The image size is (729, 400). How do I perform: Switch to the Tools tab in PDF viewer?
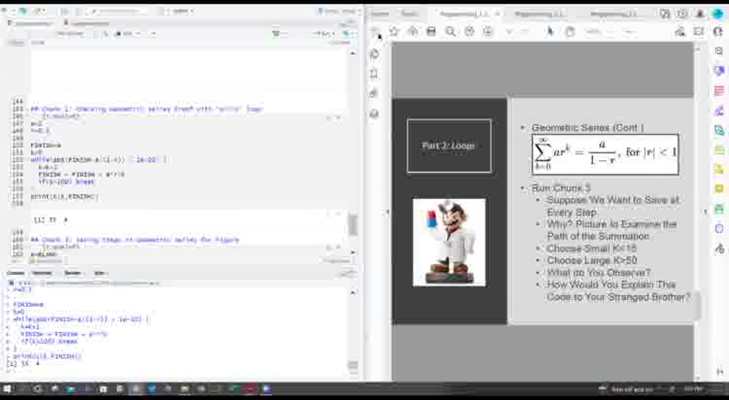(x=409, y=14)
